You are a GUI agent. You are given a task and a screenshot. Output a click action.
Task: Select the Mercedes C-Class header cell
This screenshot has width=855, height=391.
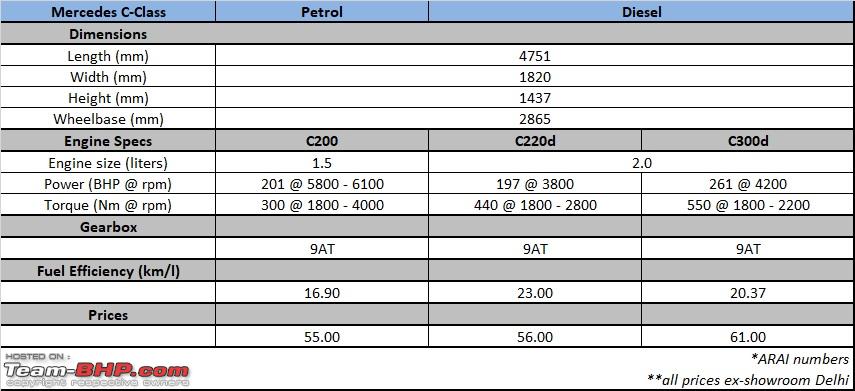pos(108,12)
